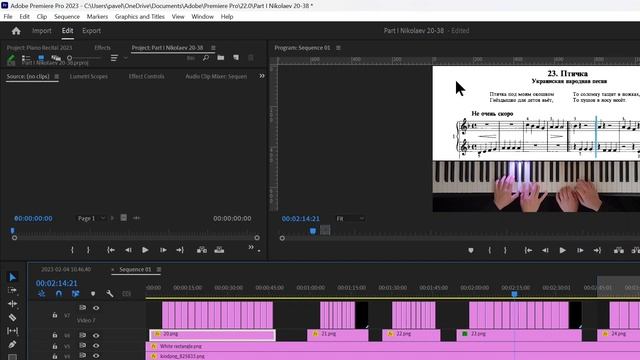The width and height of the screenshot is (640, 360).
Task: Open Program monitor zoom level Fit dropdown
Action: pos(350,219)
